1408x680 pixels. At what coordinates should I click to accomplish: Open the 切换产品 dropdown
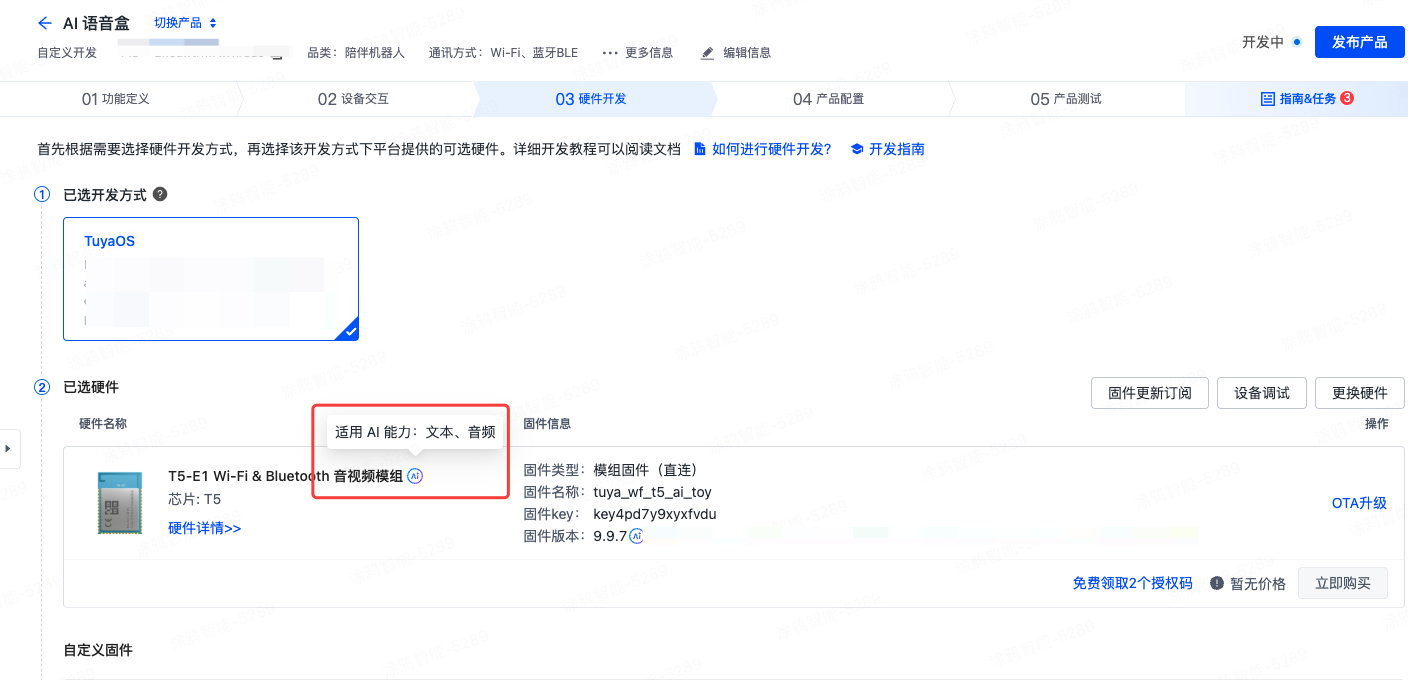(180, 22)
